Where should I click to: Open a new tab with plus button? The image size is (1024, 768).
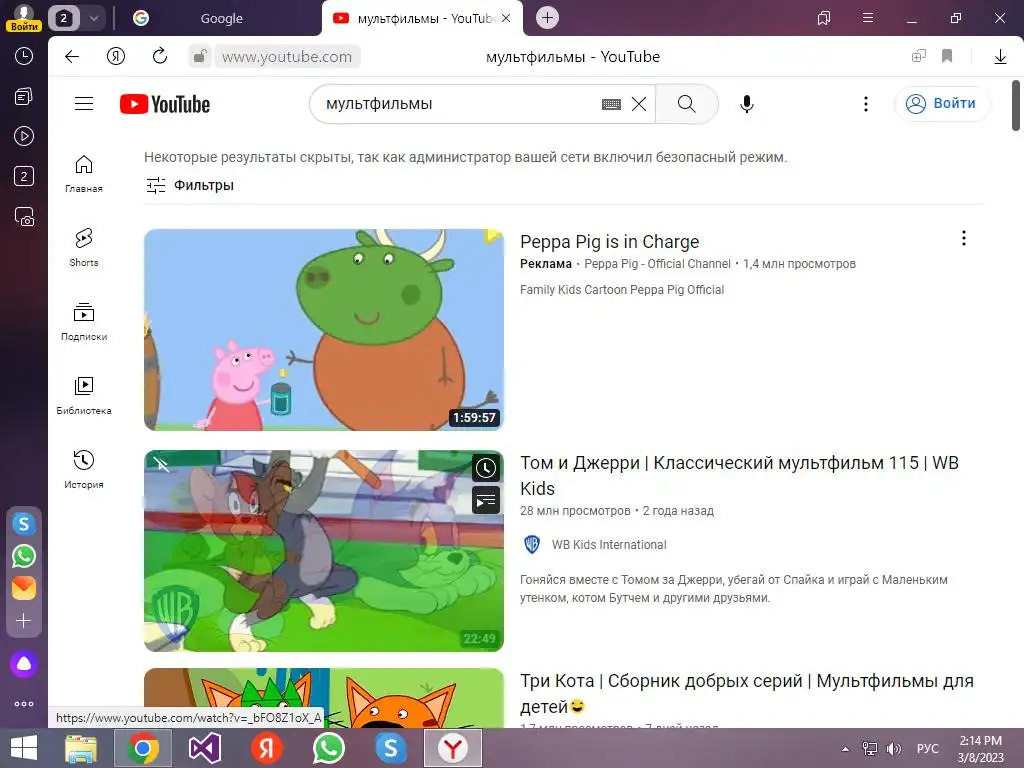pos(547,18)
